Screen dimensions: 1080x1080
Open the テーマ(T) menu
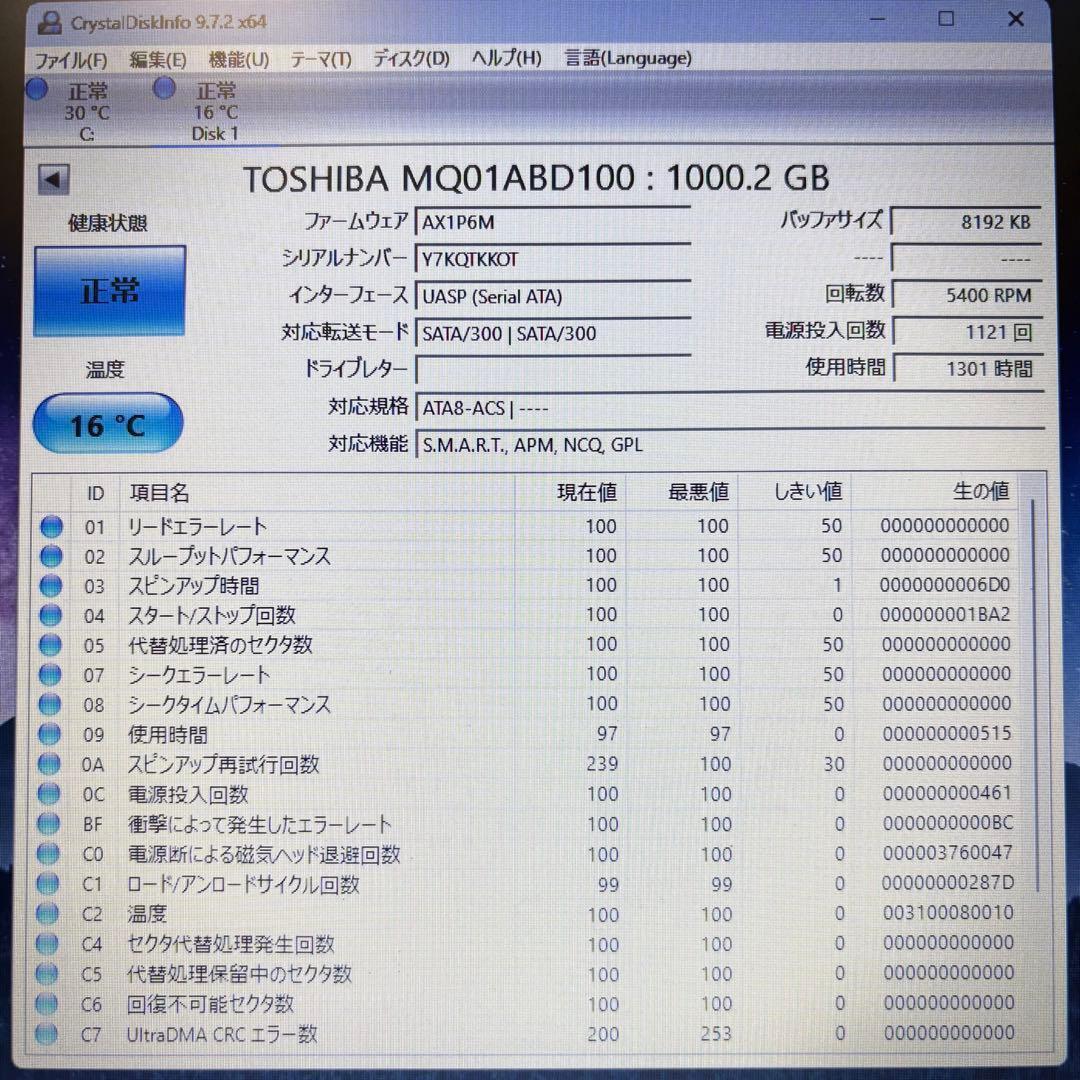pos(320,58)
